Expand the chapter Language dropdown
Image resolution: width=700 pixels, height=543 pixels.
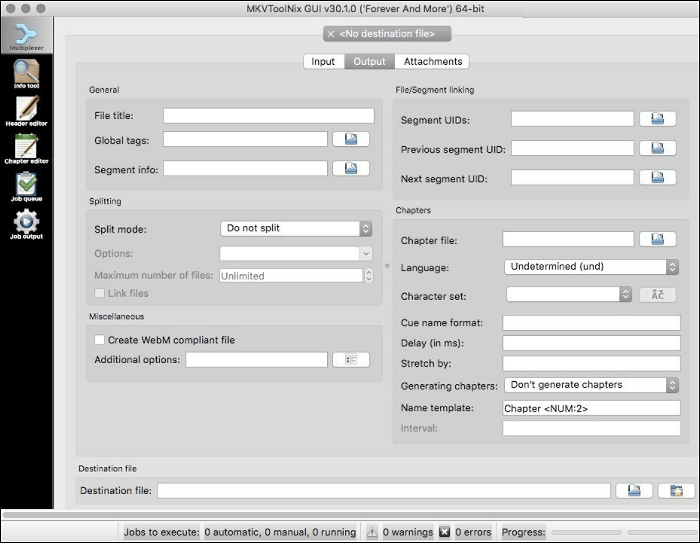[x=591, y=267]
